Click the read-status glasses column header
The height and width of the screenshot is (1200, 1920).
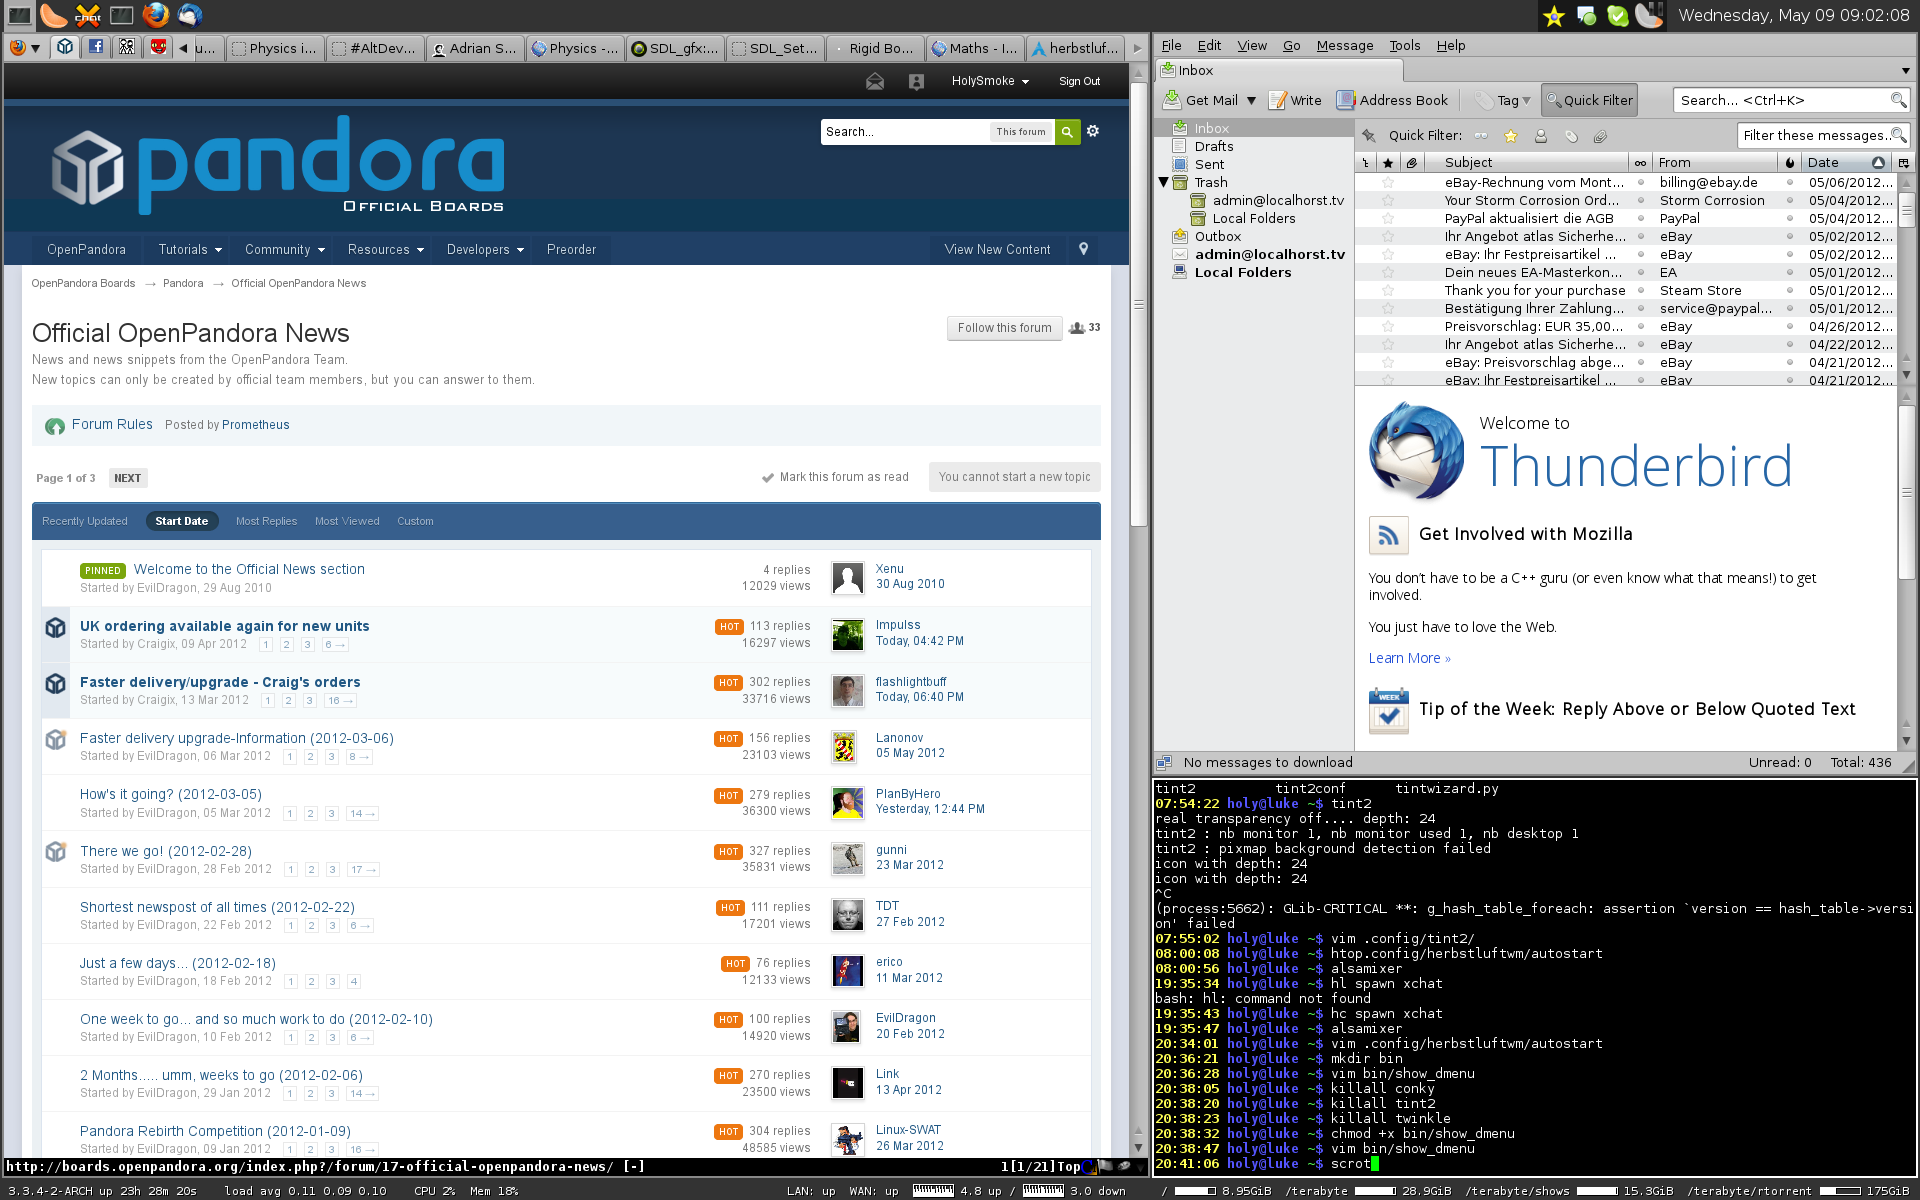tap(1640, 162)
